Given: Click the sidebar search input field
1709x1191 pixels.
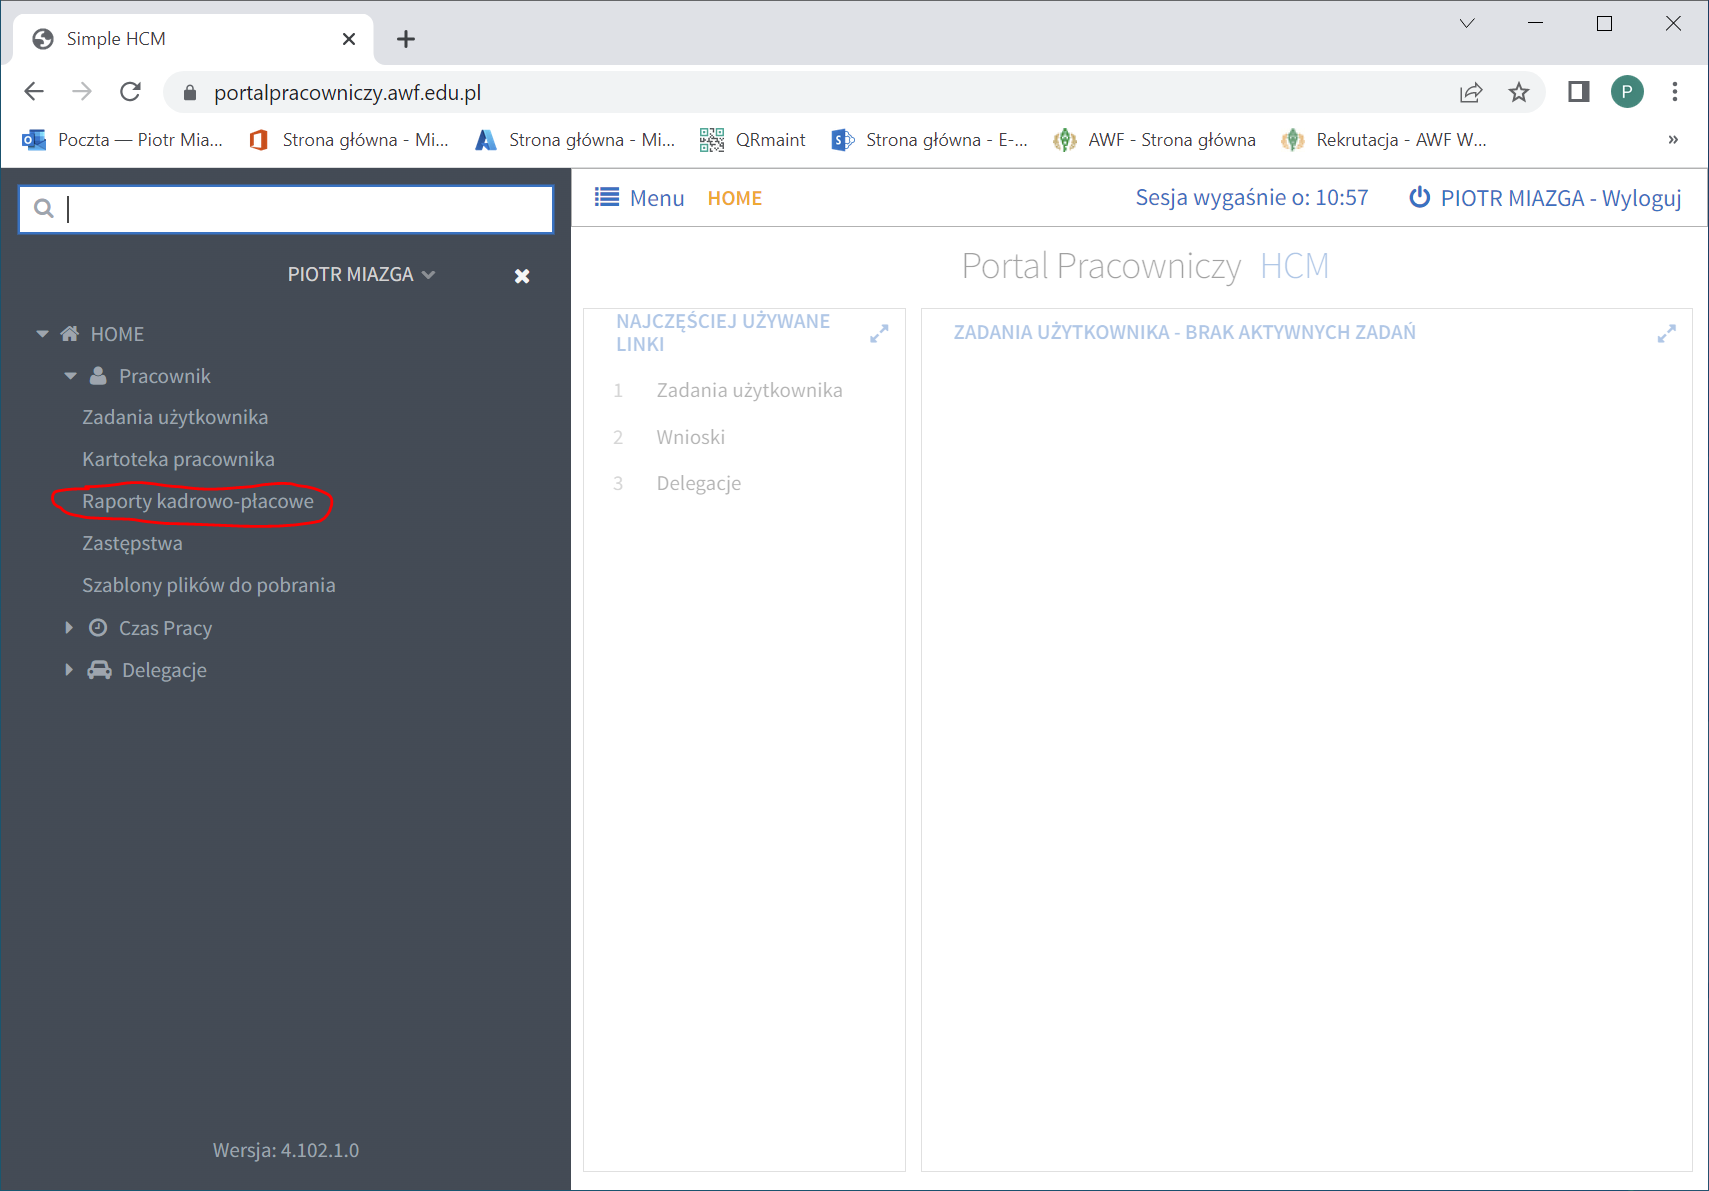Looking at the screenshot, I should point(286,209).
